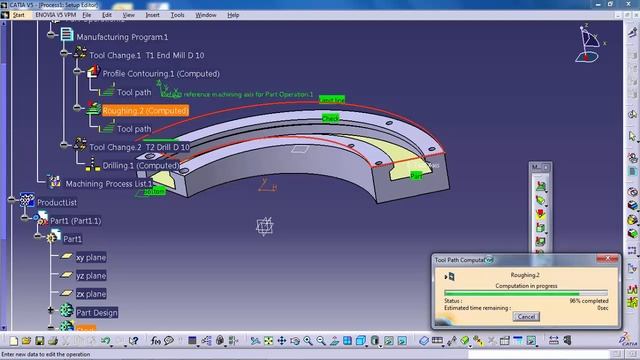Viewport: 640px width, 360px height.
Task: Click the measure-between icon in bottom toolbar
Action: pos(553,340)
